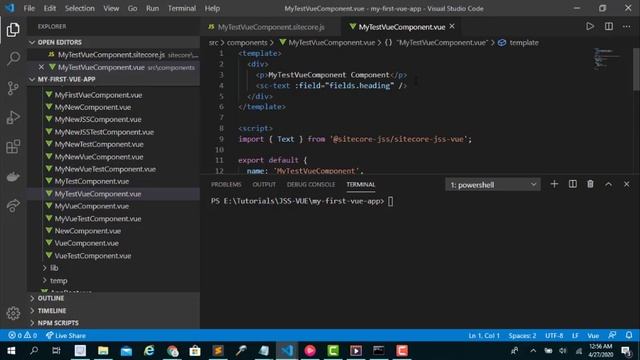Open the Manage gear menu

pyautogui.click(x=13, y=313)
